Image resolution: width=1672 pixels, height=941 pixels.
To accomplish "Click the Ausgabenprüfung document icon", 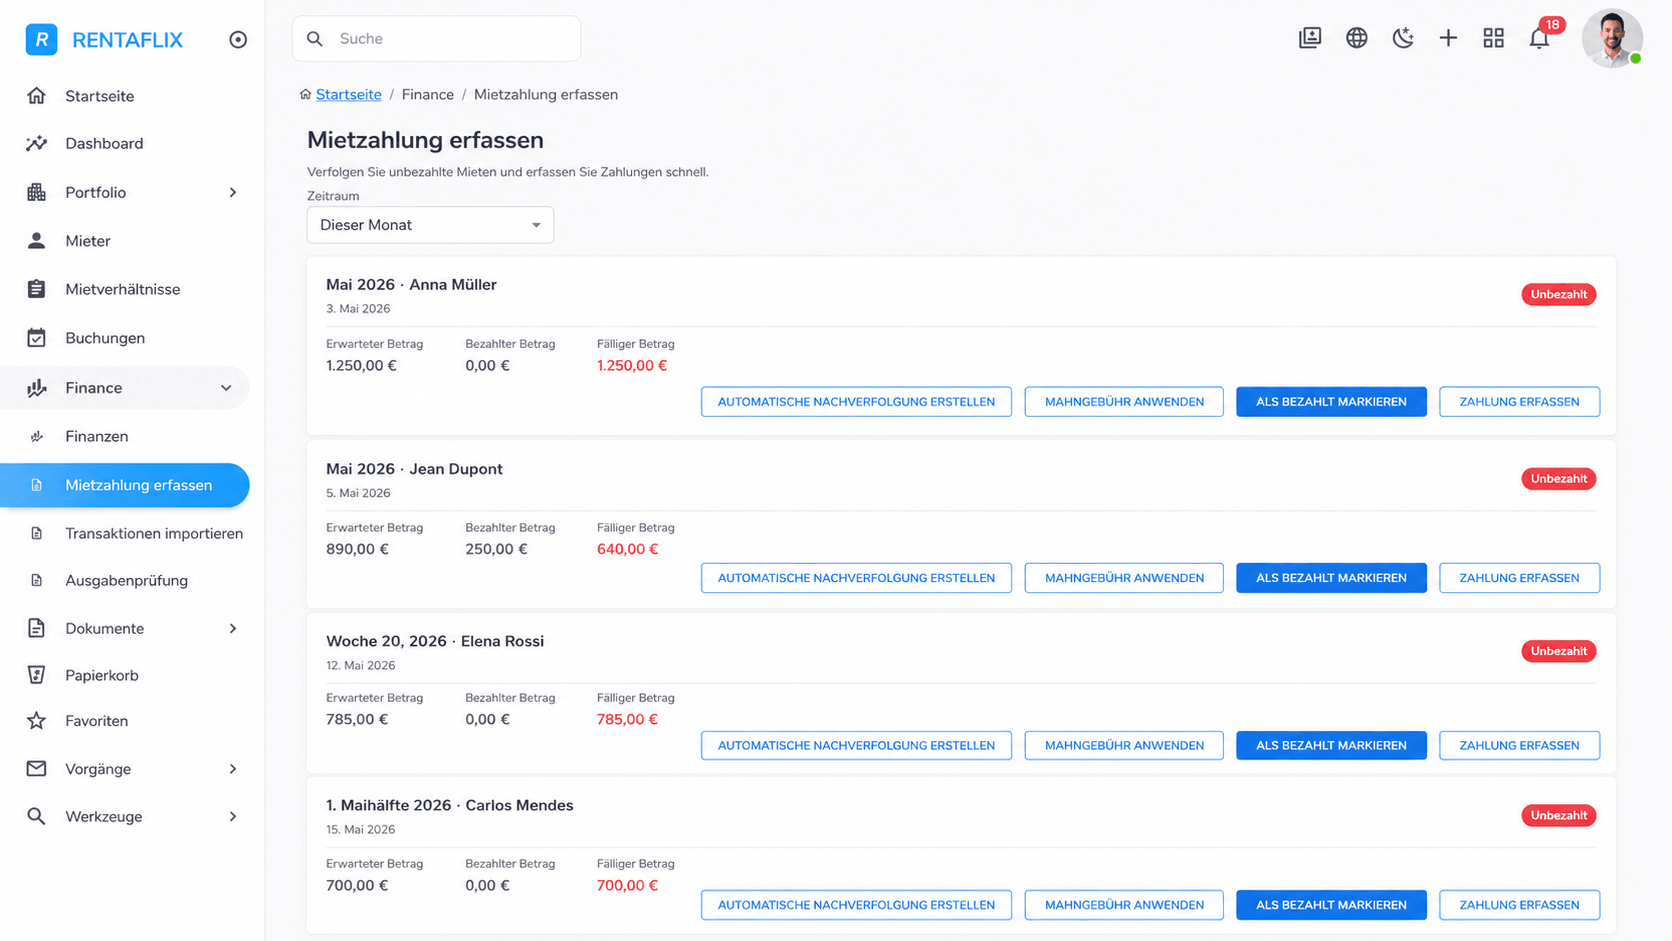I will (x=37, y=580).
